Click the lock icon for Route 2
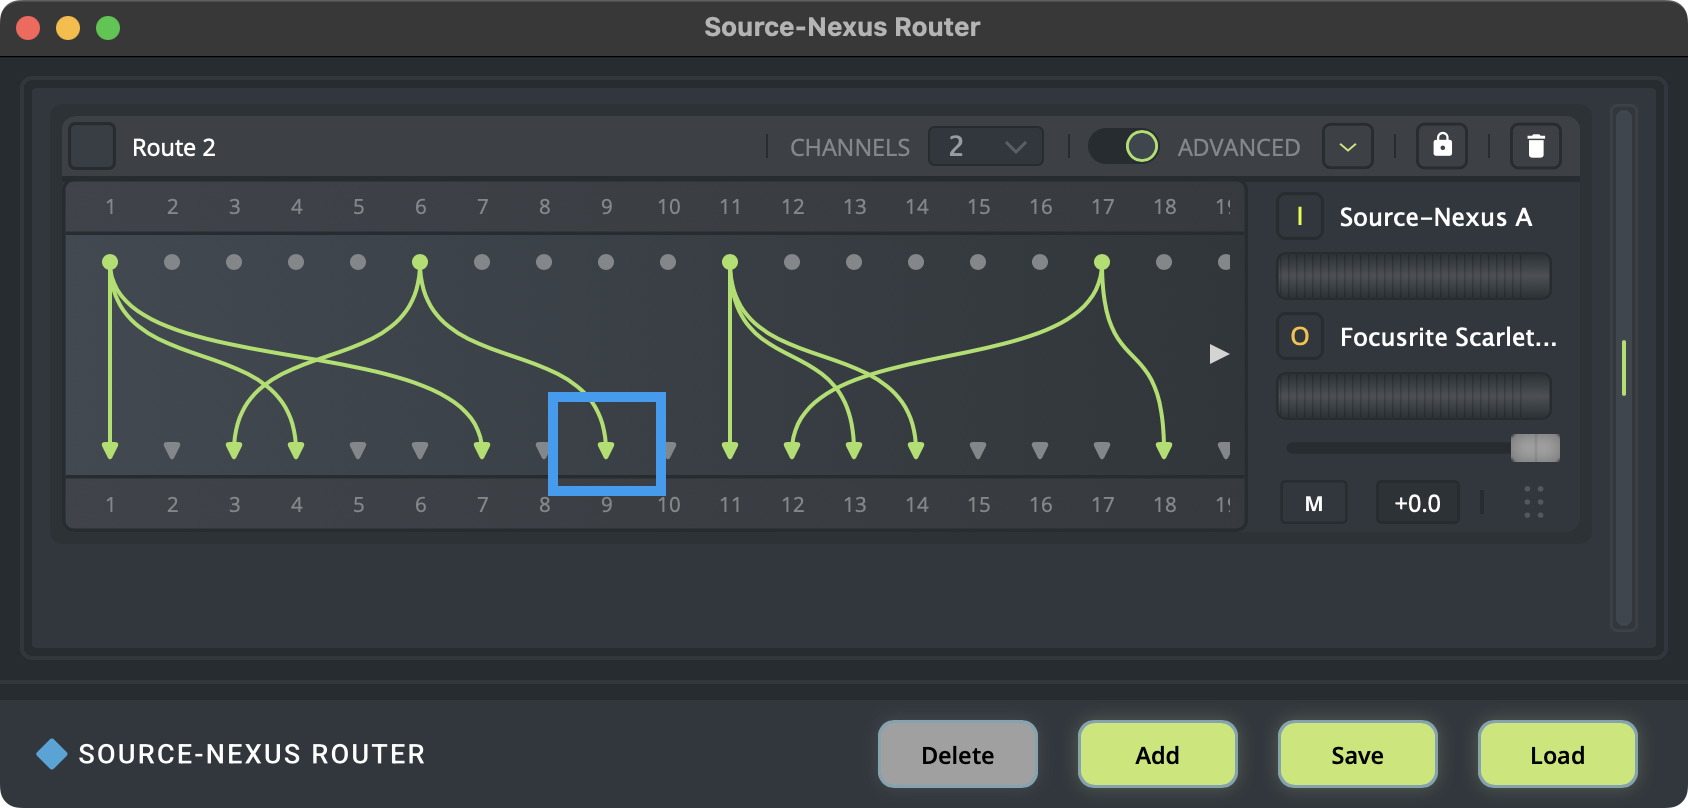Viewport: 1688px width, 808px height. [x=1442, y=146]
